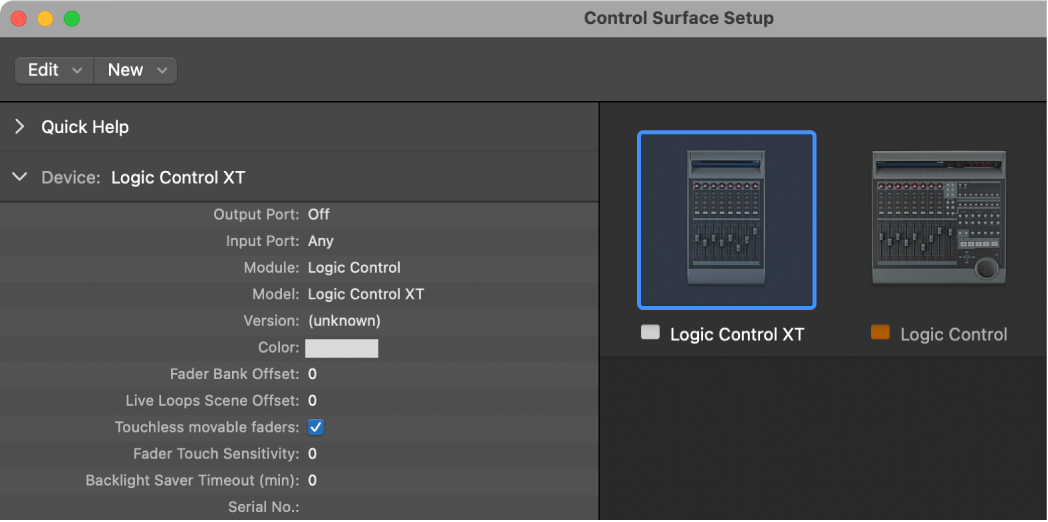Click the Version value (unknown)
1048x522 pixels.
[344, 321]
